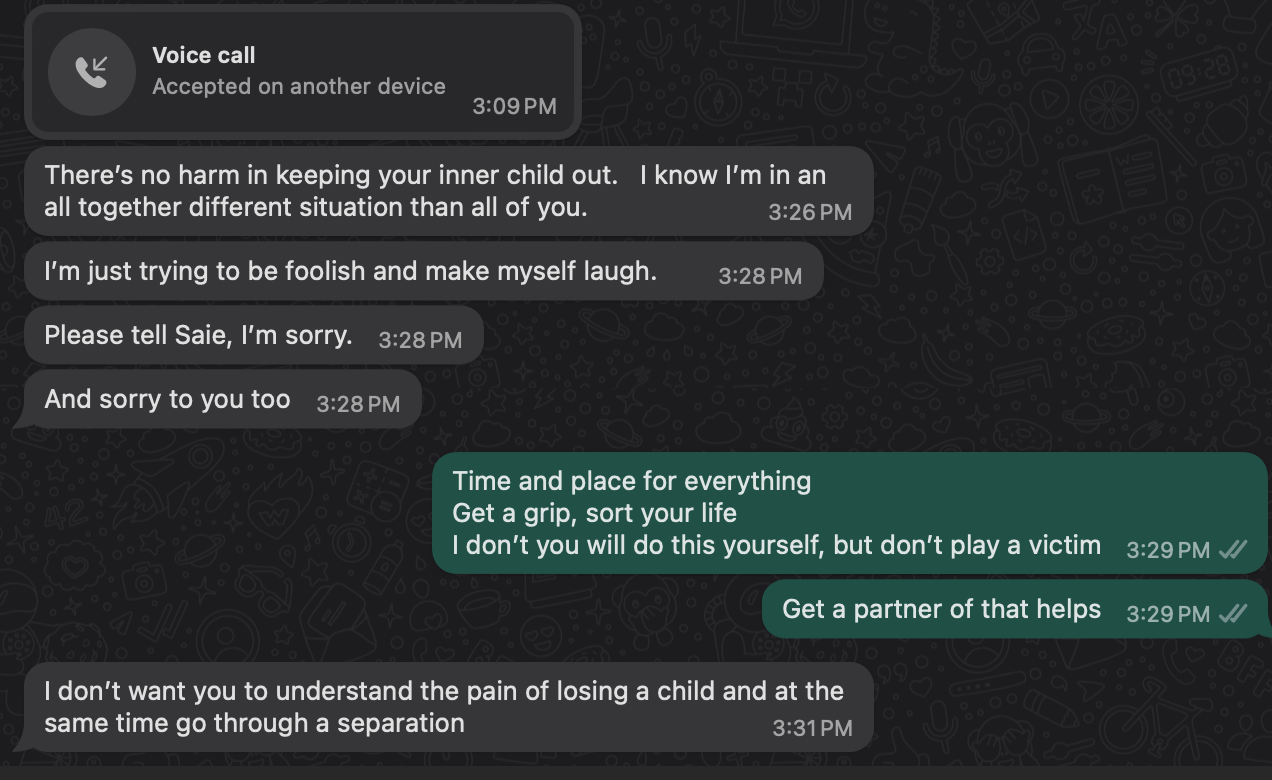
Task: Select the sent "Get a partner of that helps" message
Action: click(x=941, y=609)
